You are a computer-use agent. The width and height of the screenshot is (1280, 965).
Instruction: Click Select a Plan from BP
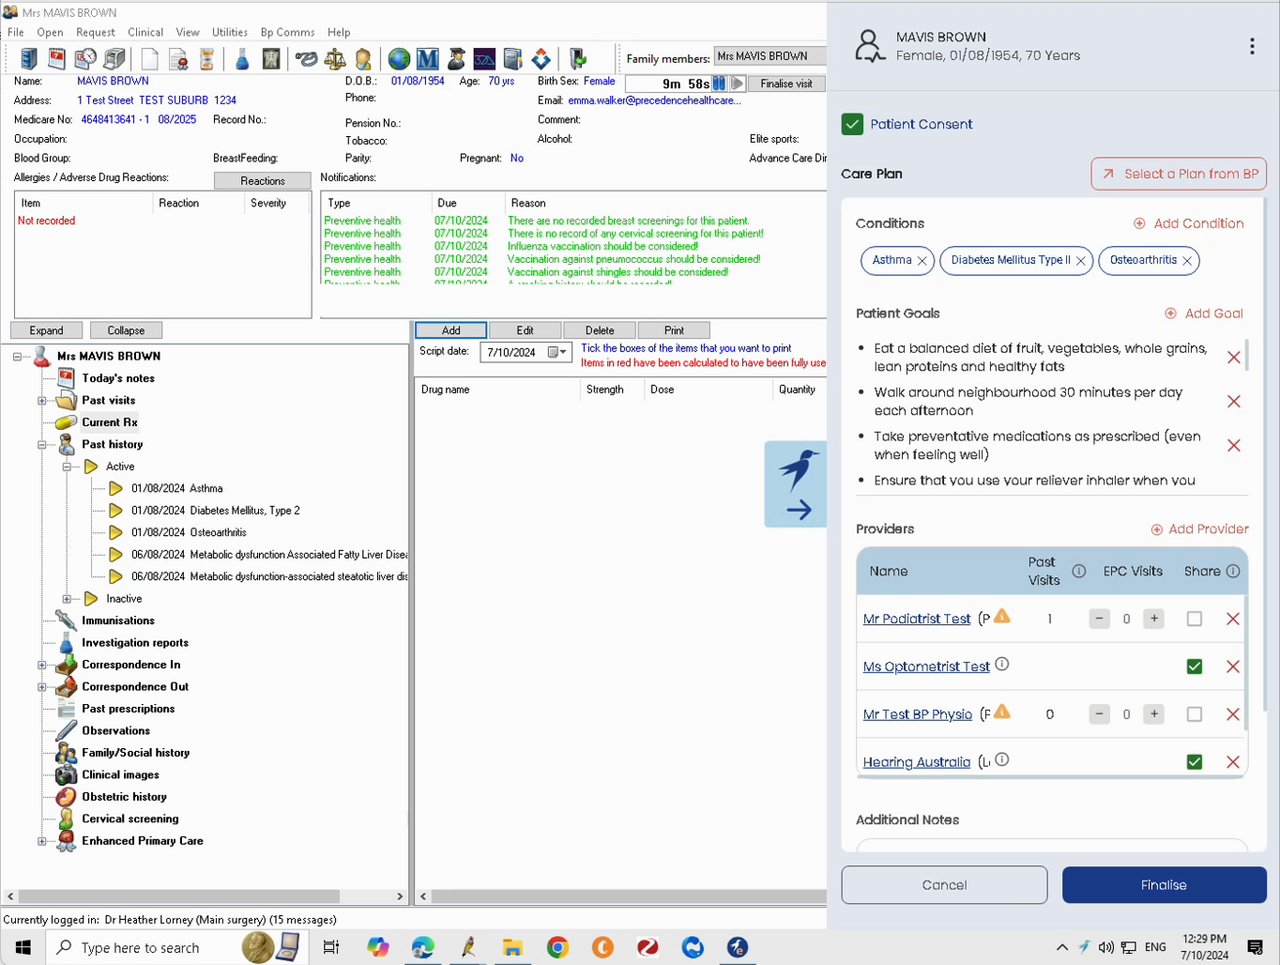[x=1179, y=174]
